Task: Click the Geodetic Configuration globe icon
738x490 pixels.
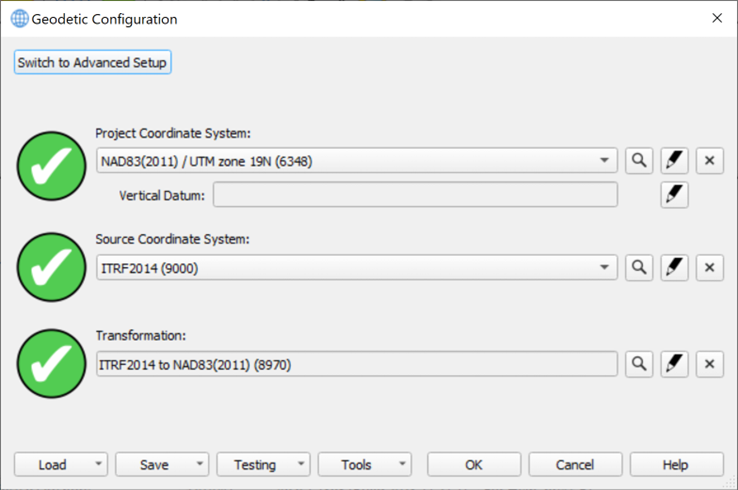Action: (x=19, y=19)
